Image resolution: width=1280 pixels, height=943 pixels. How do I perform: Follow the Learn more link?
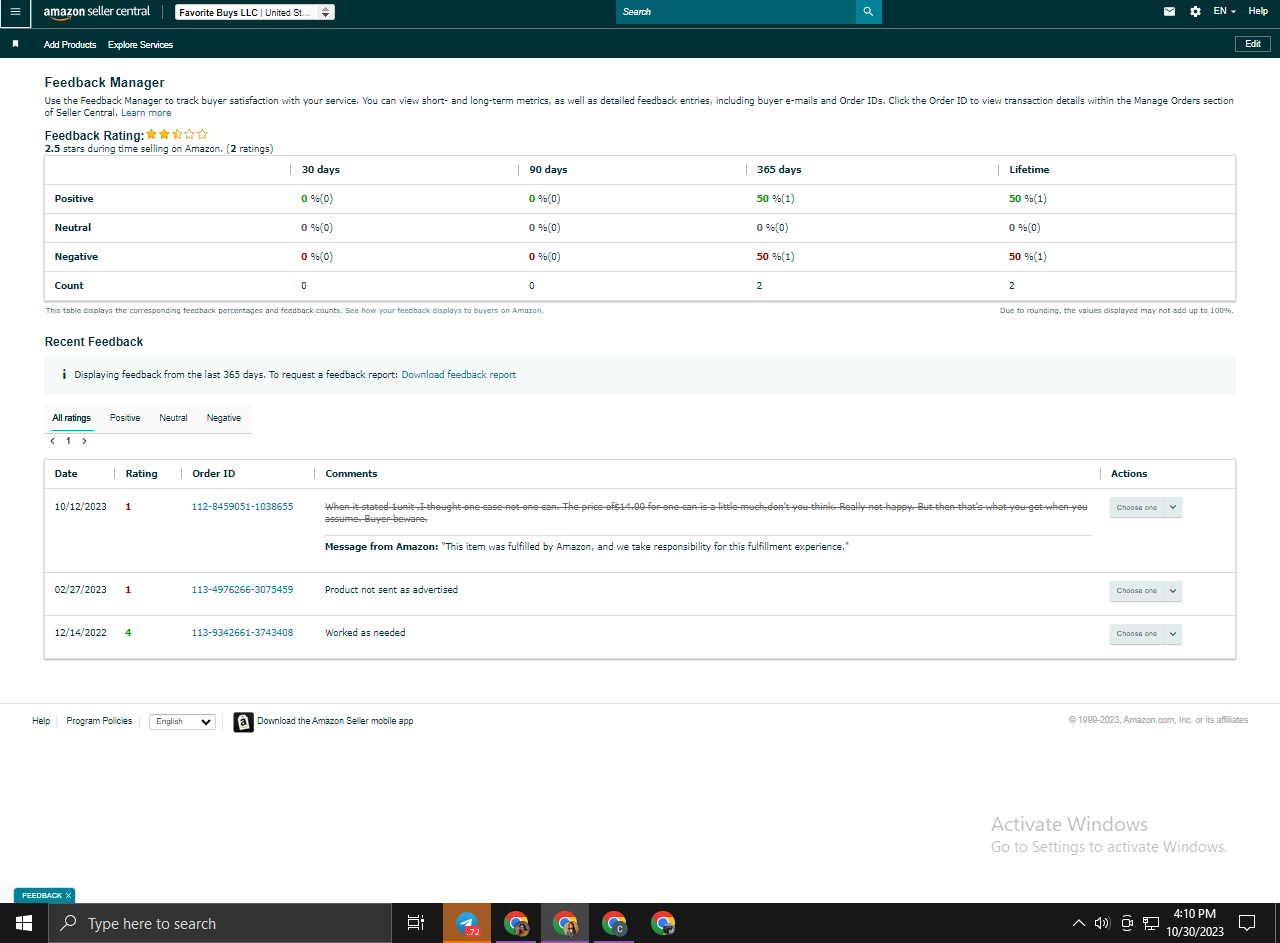pos(146,113)
